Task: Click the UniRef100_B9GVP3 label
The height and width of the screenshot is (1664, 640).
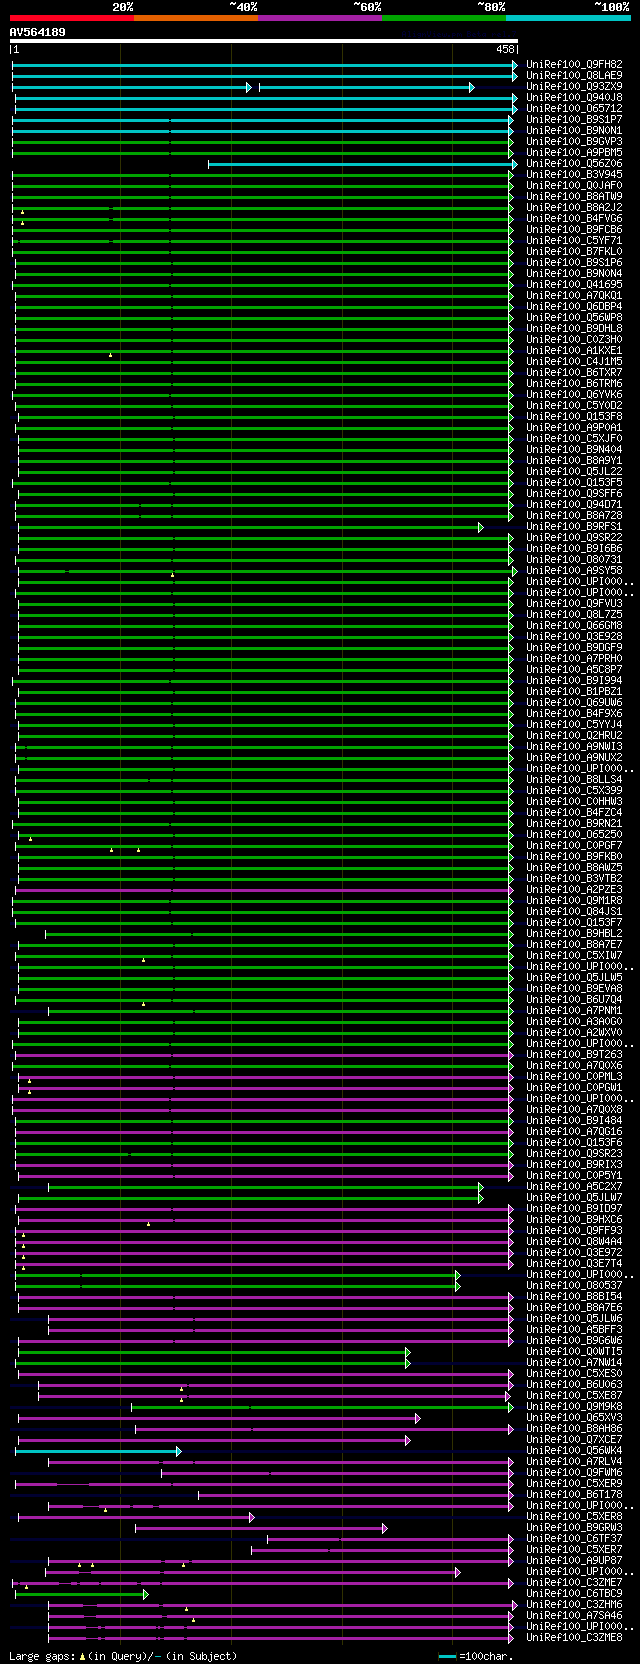Action: pos(574,142)
